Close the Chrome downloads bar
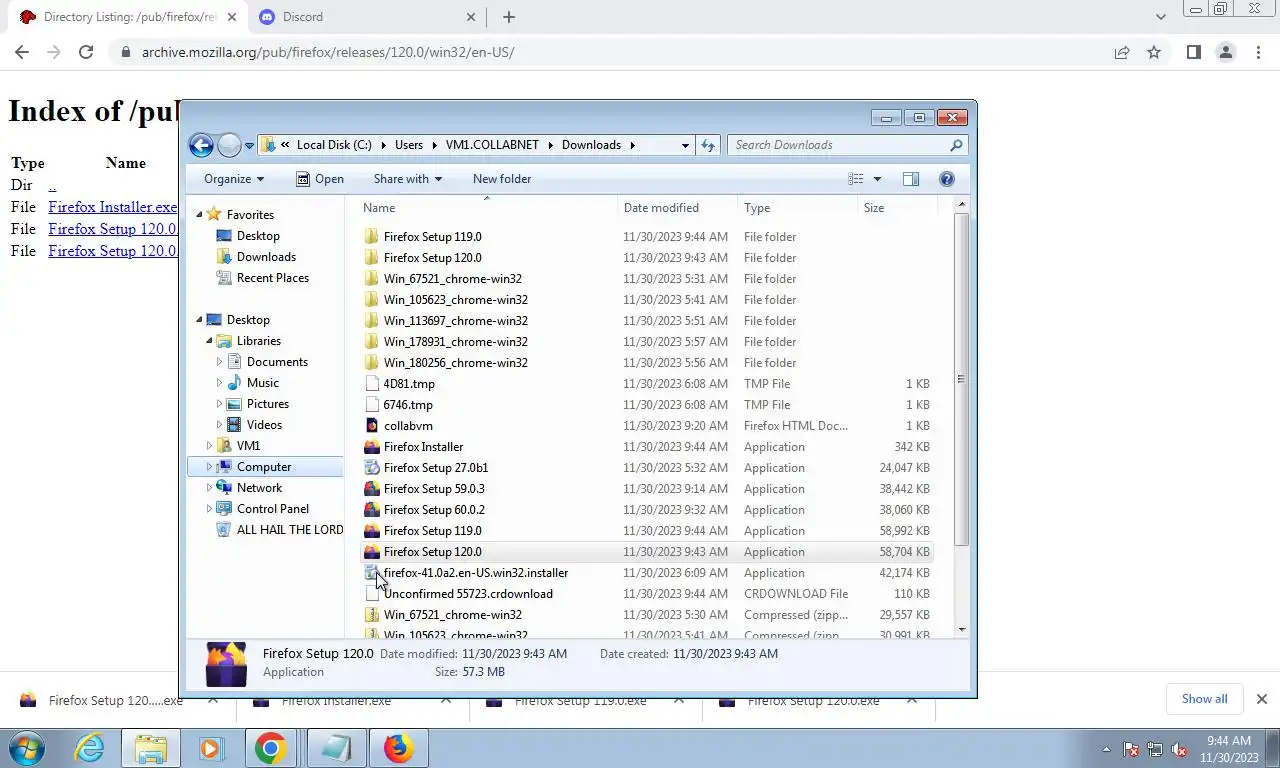The height and width of the screenshot is (768, 1280). (1261, 699)
